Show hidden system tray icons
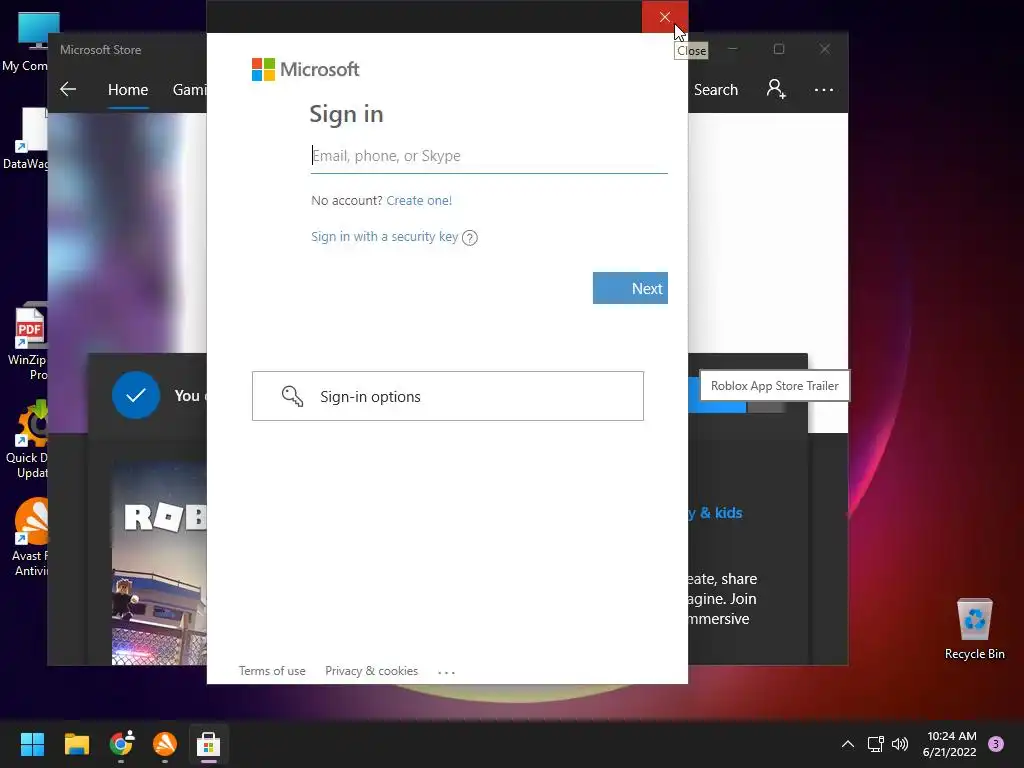 (x=848, y=744)
